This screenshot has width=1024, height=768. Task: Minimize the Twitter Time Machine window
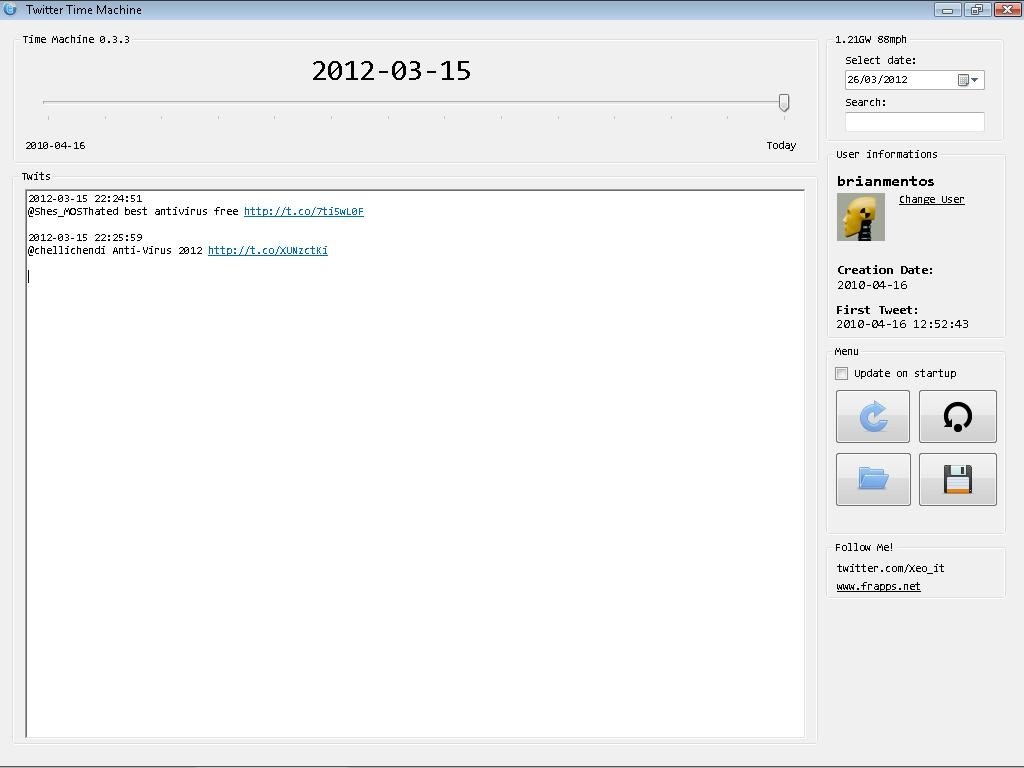[x=947, y=9]
